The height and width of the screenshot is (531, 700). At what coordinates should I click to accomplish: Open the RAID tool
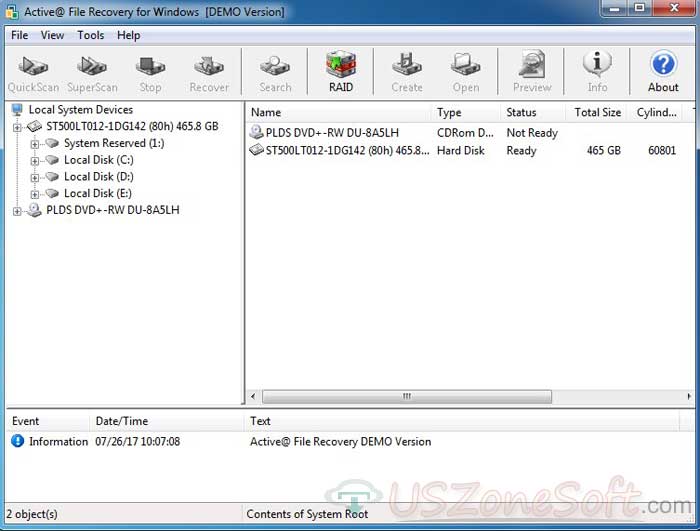(x=341, y=73)
